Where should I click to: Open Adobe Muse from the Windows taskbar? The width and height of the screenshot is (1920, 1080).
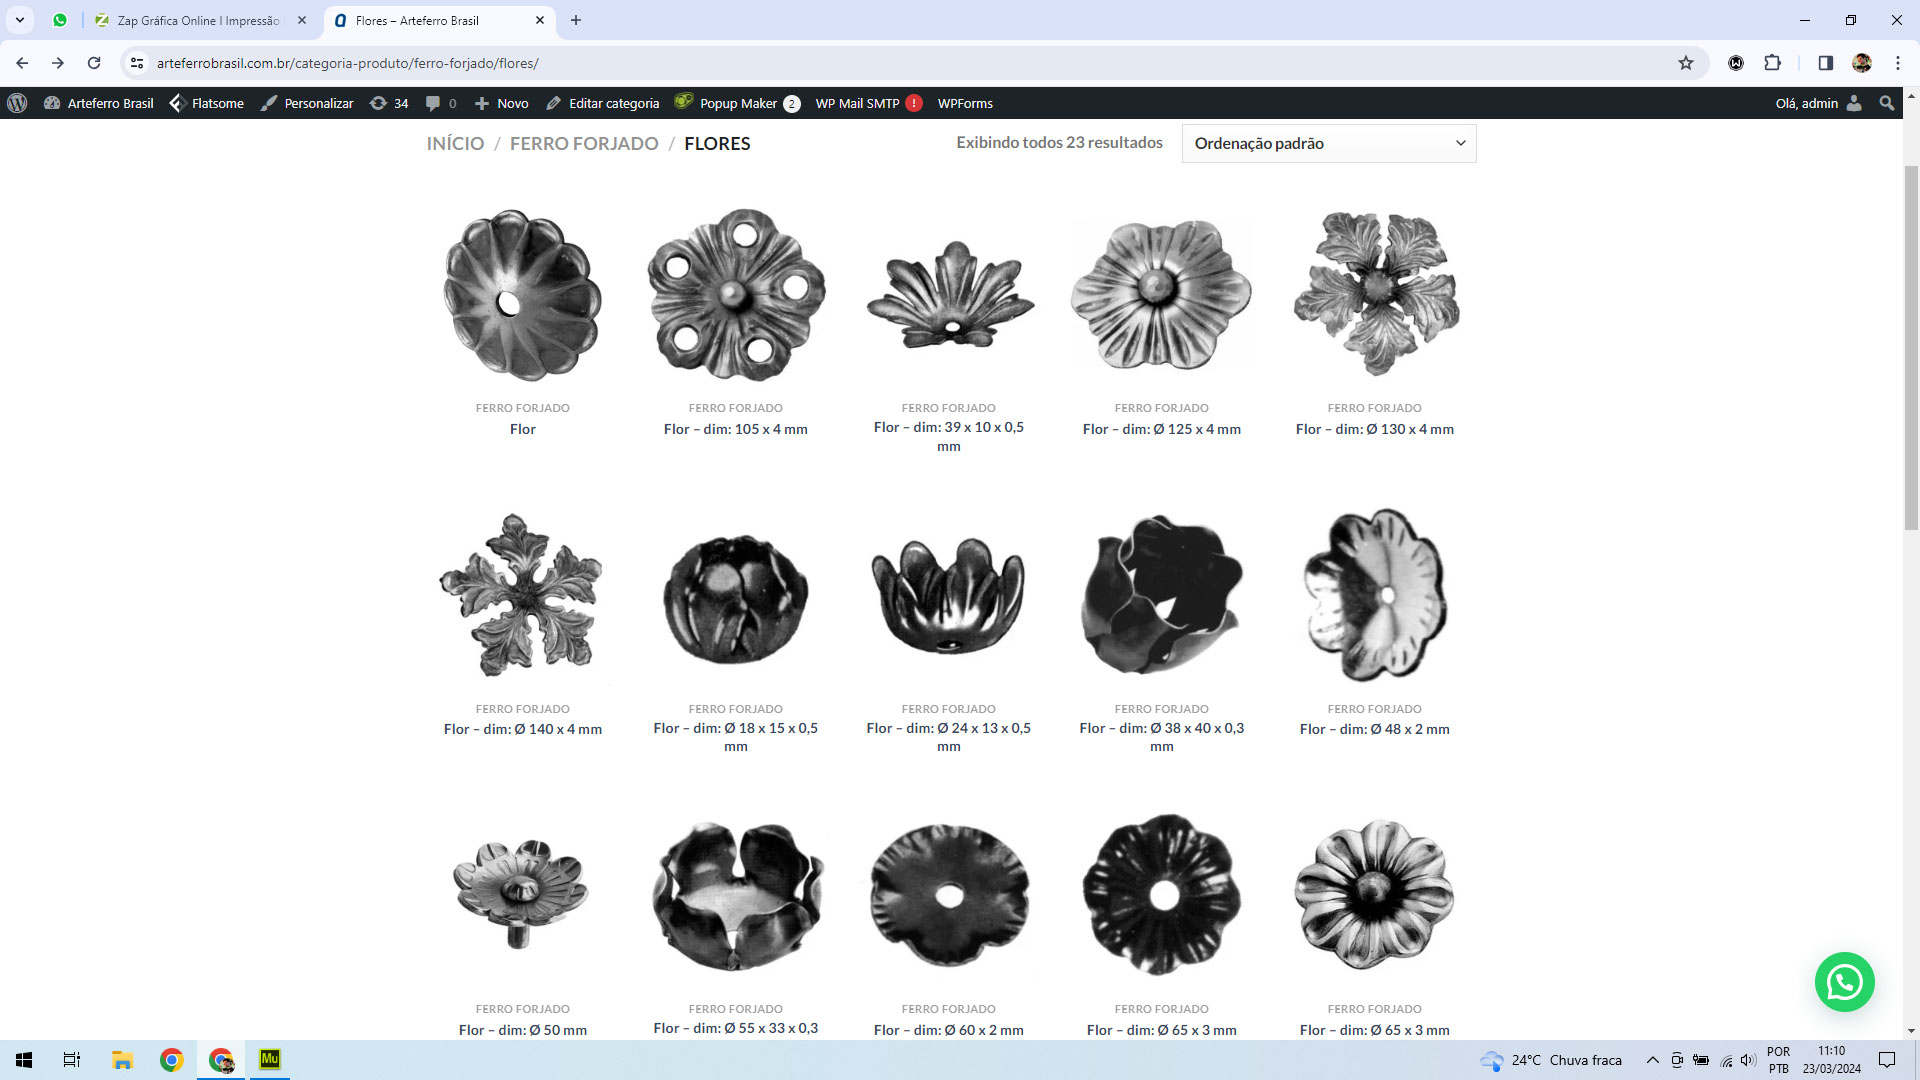pos(270,1059)
